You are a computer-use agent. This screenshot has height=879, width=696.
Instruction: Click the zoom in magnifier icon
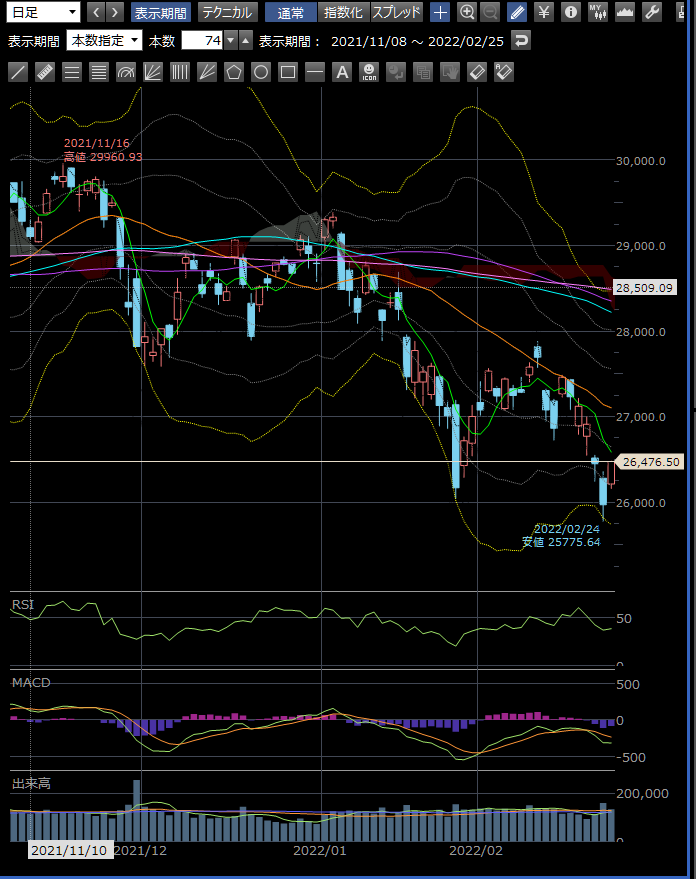point(466,13)
